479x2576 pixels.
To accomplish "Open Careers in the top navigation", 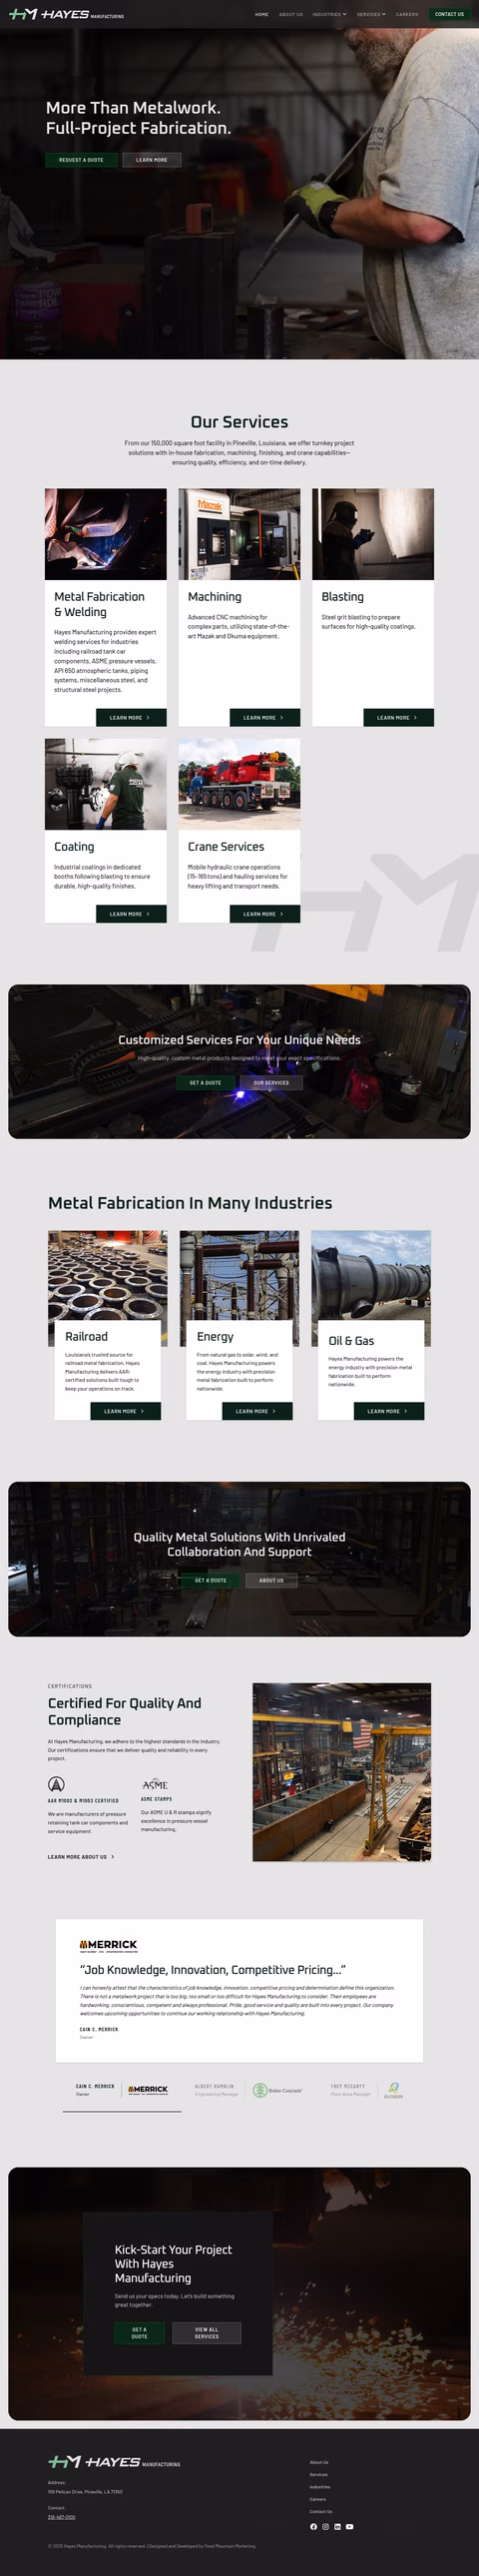I will point(407,15).
